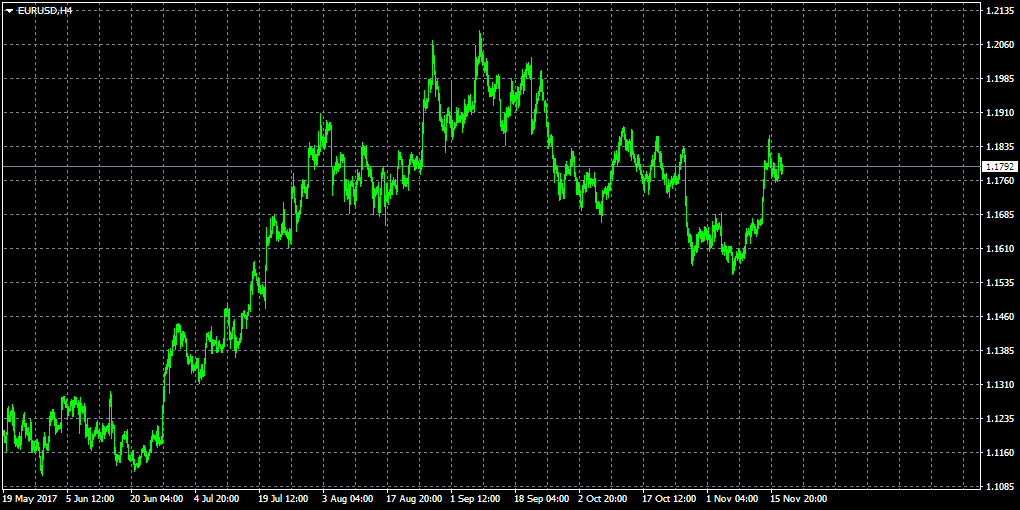This screenshot has height=510, width=1020.
Task: Click the 4 Jul 20:00 time label
Action: [x=216, y=499]
